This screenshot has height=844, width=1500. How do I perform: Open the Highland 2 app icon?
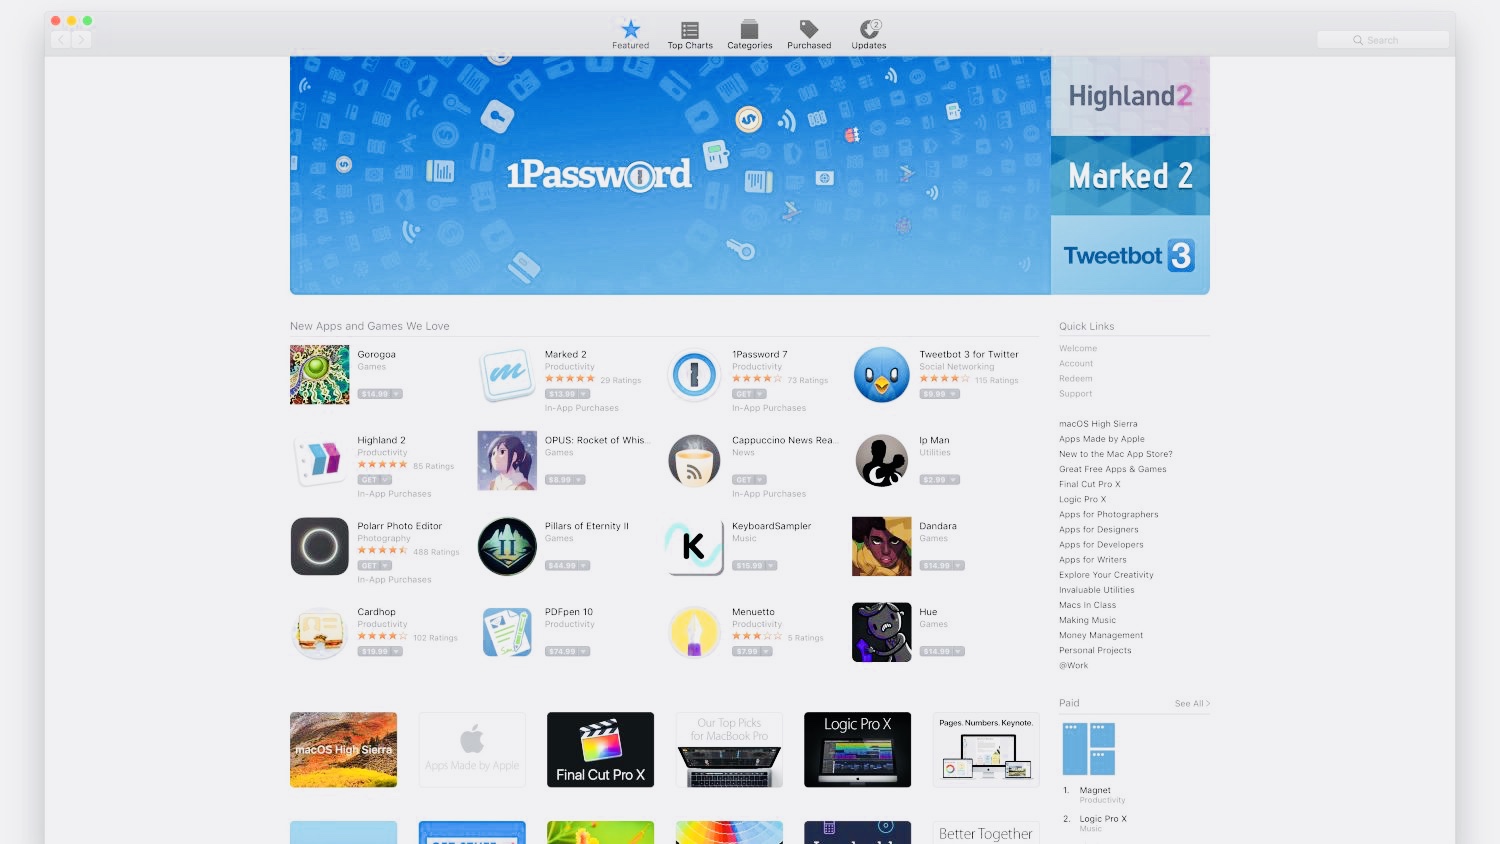[320, 461]
